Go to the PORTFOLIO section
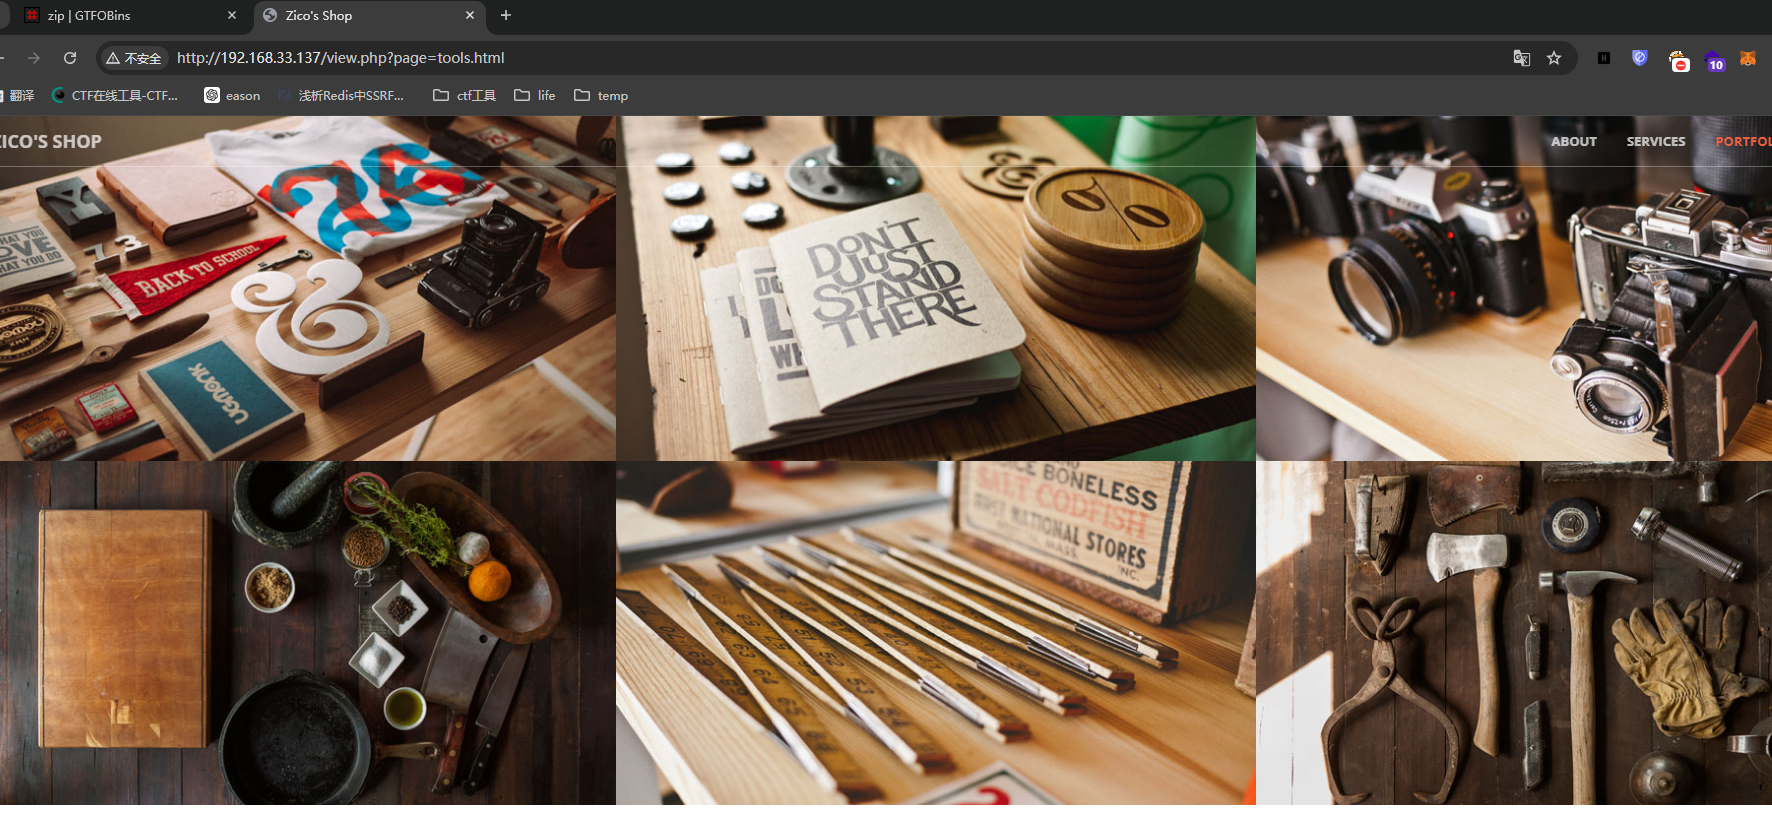 point(1743,142)
